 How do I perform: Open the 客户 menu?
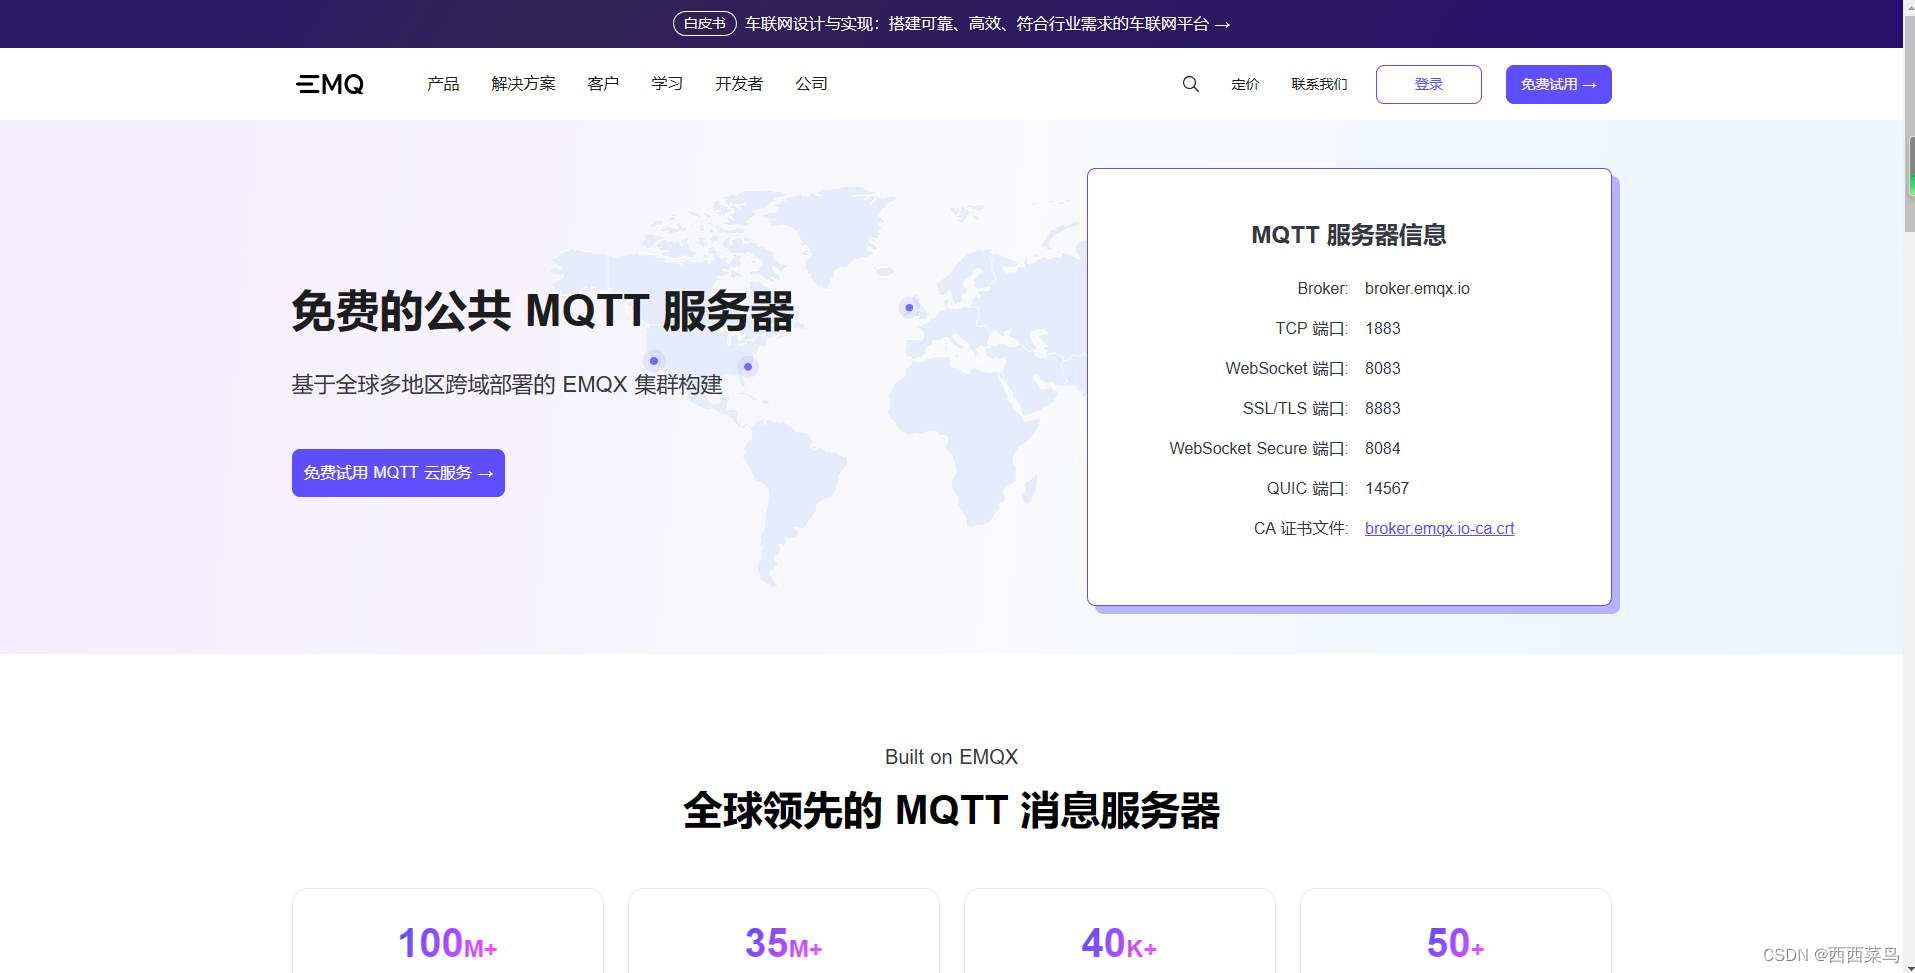coord(603,84)
